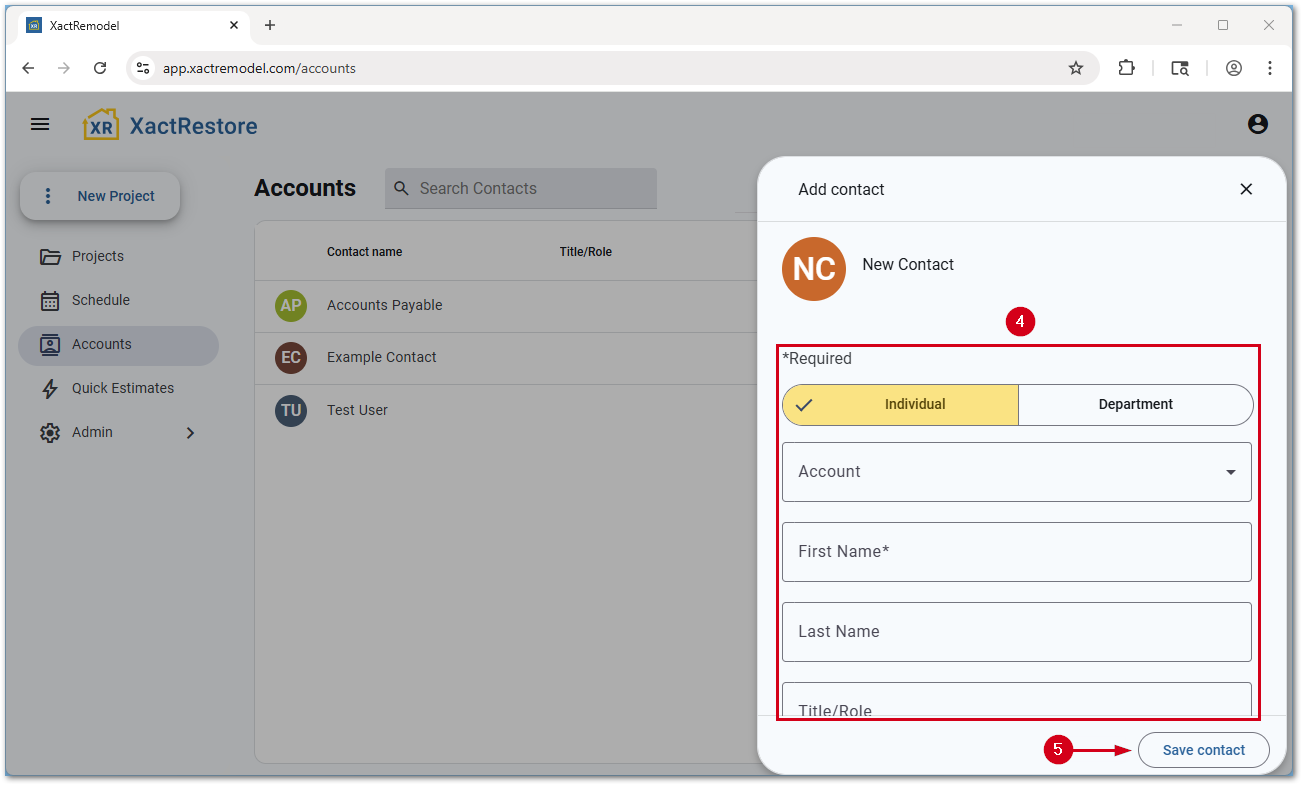This screenshot has height=785, width=1302.
Task: Click the Contact name column header
Action: click(364, 252)
